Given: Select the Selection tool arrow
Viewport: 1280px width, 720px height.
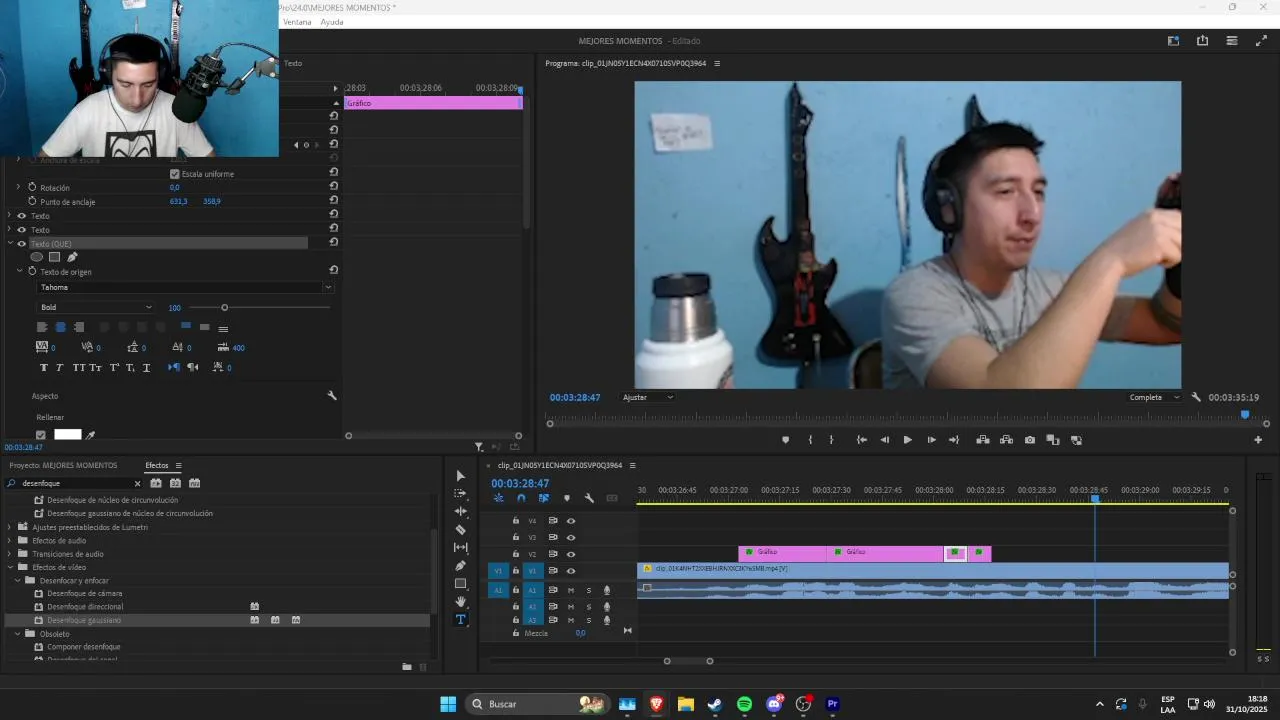Looking at the screenshot, I should point(460,476).
